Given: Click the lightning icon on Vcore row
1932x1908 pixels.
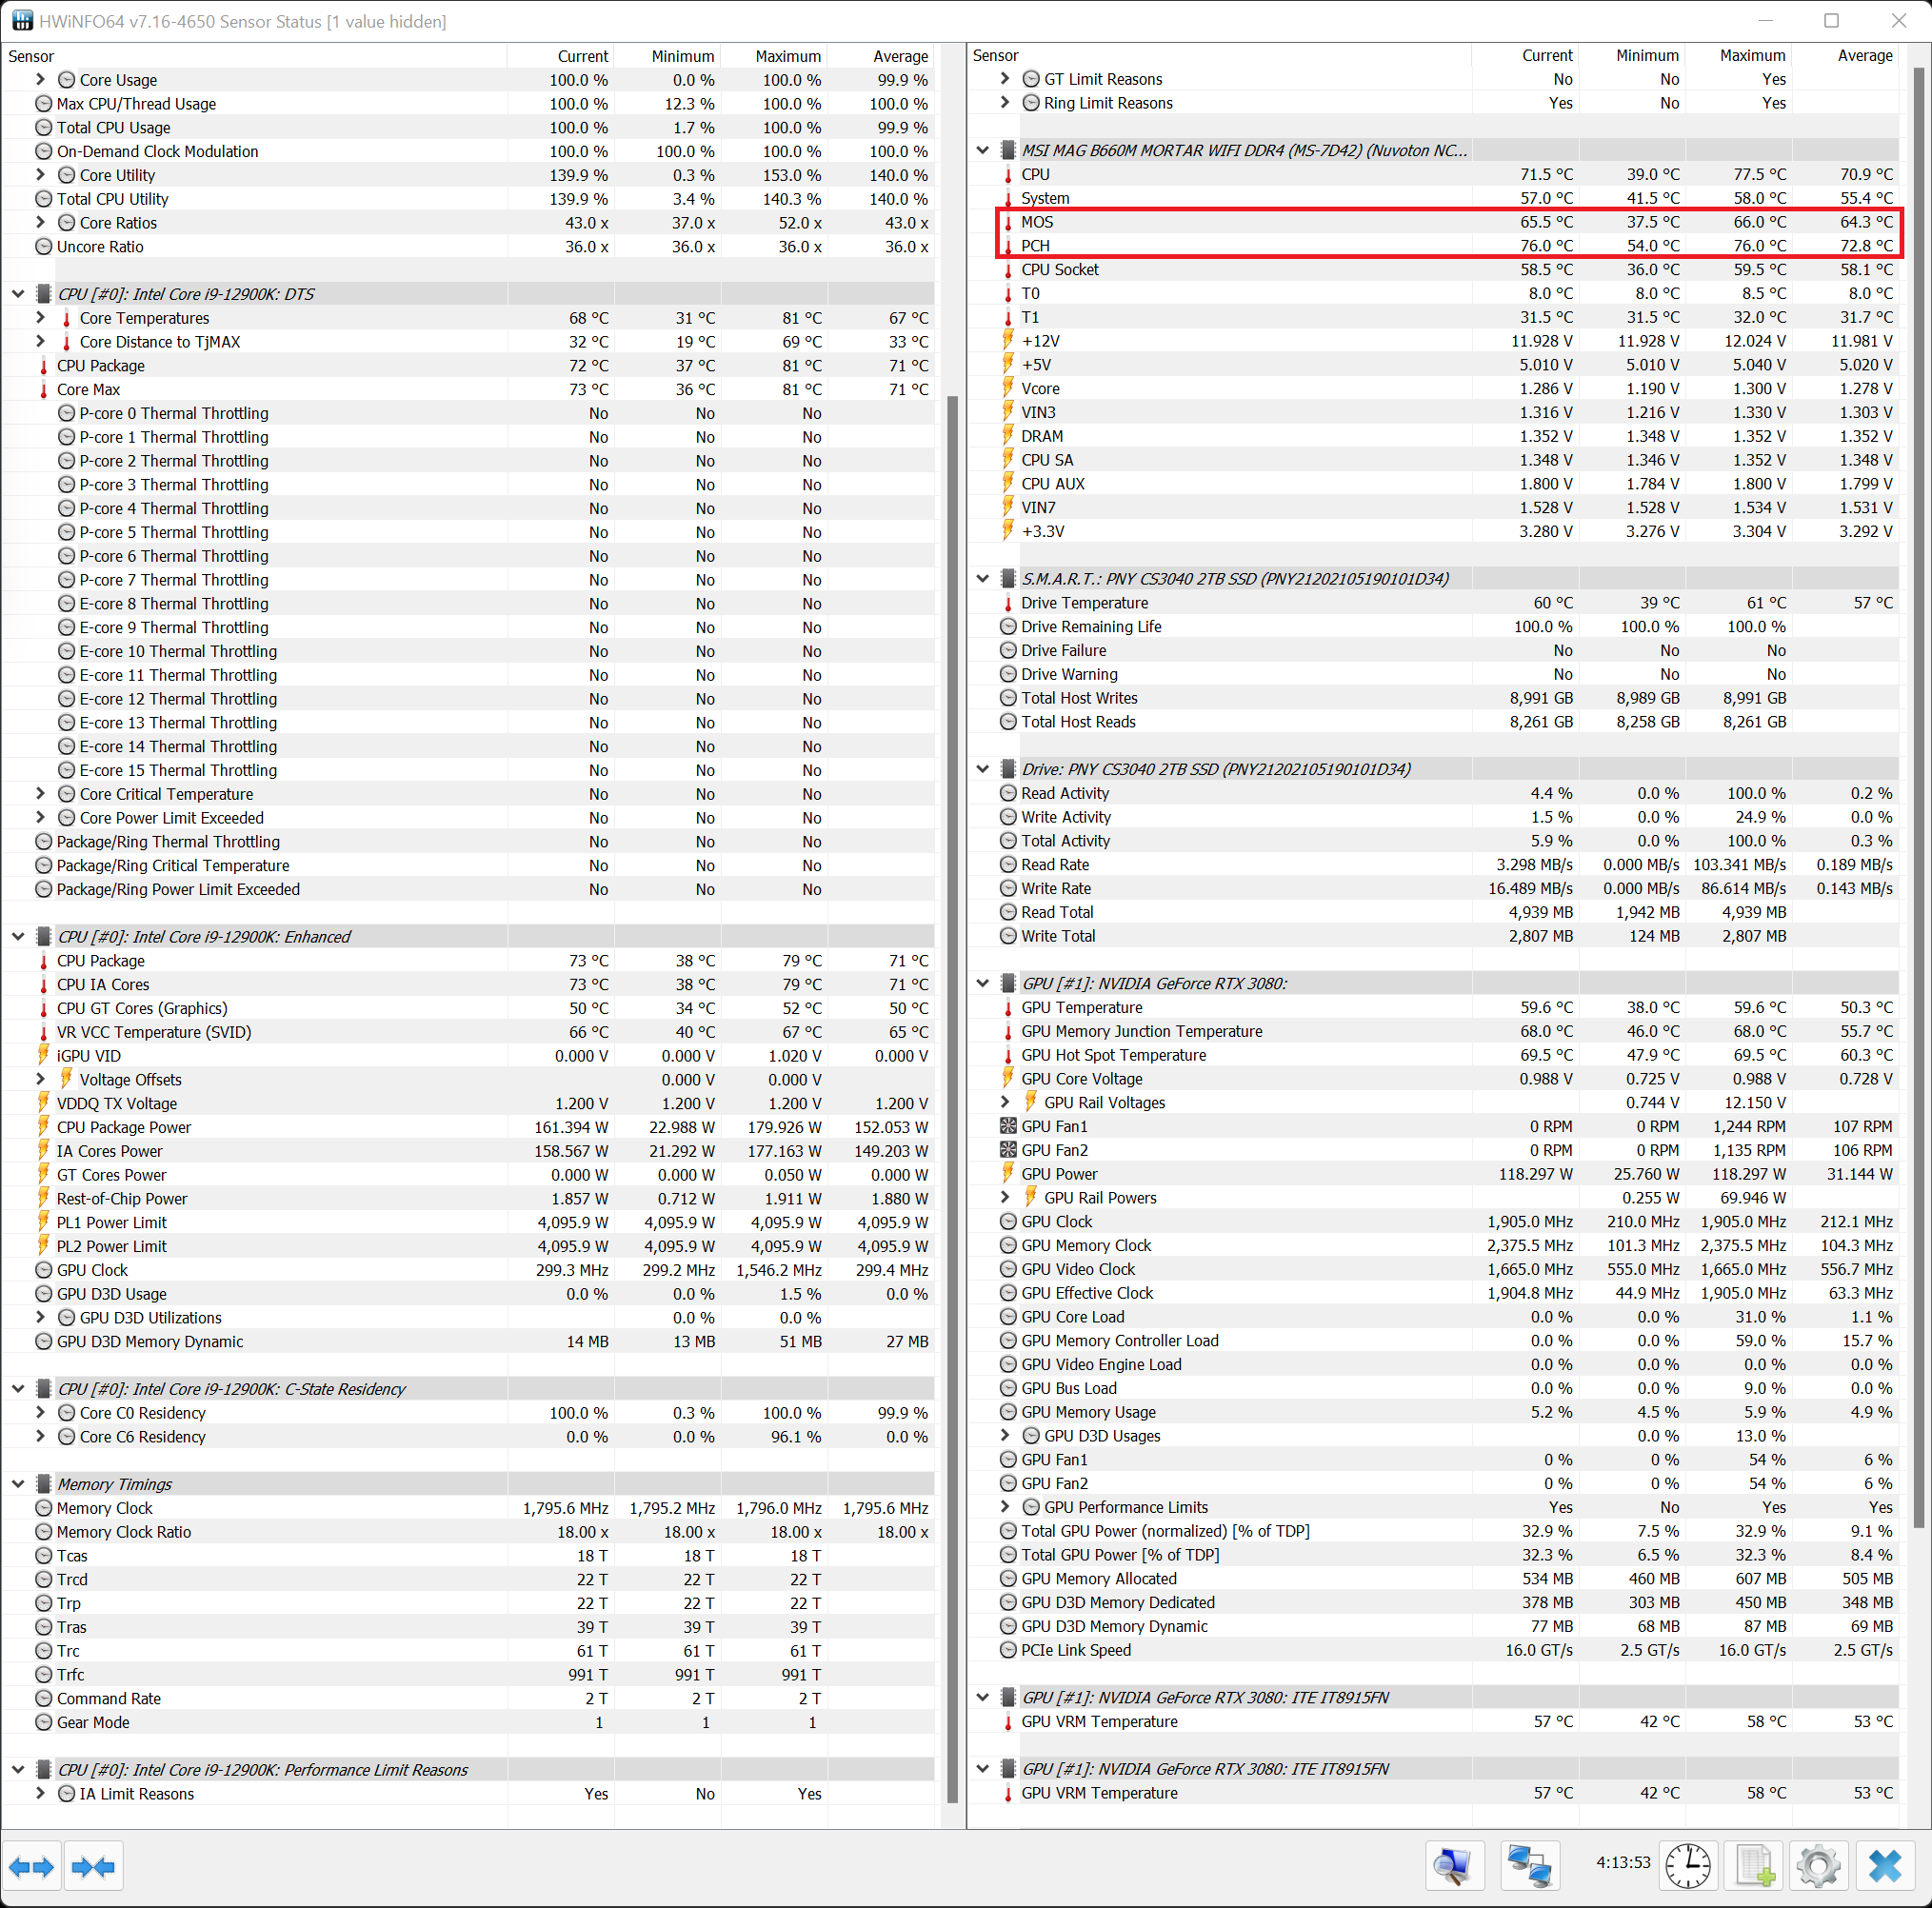Looking at the screenshot, I should [x=1008, y=388].
